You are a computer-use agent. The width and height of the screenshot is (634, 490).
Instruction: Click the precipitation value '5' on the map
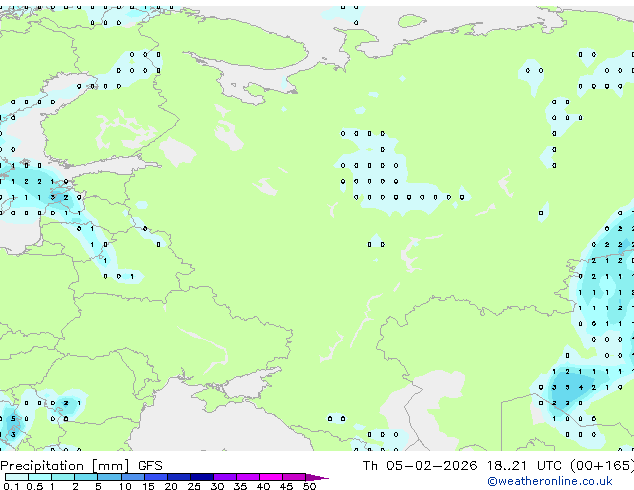[x=13, y=418]
